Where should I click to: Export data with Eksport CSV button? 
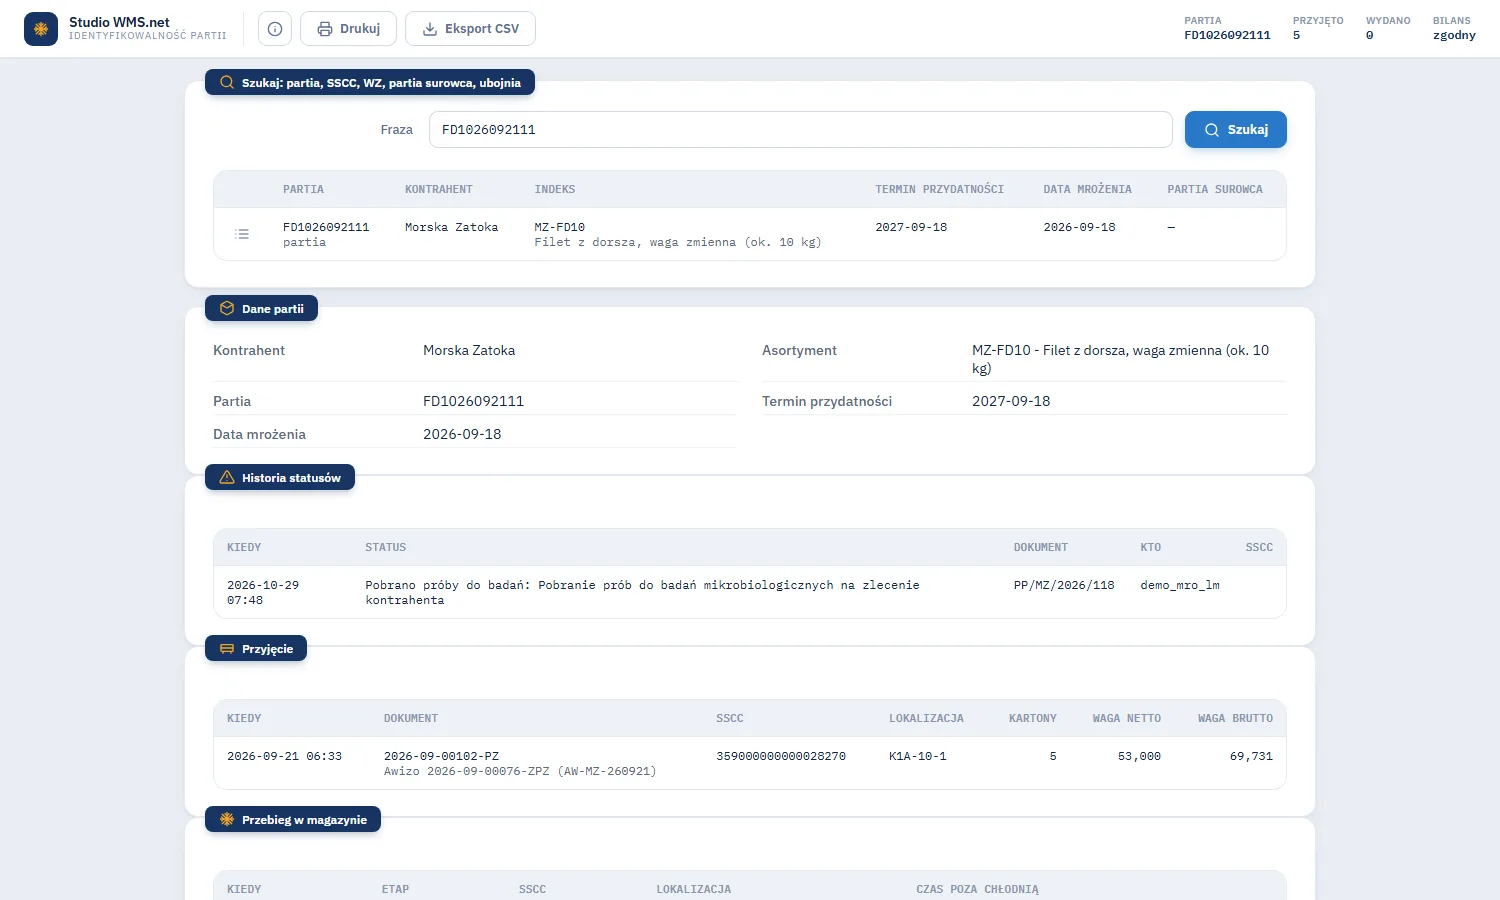pos(470,29)
